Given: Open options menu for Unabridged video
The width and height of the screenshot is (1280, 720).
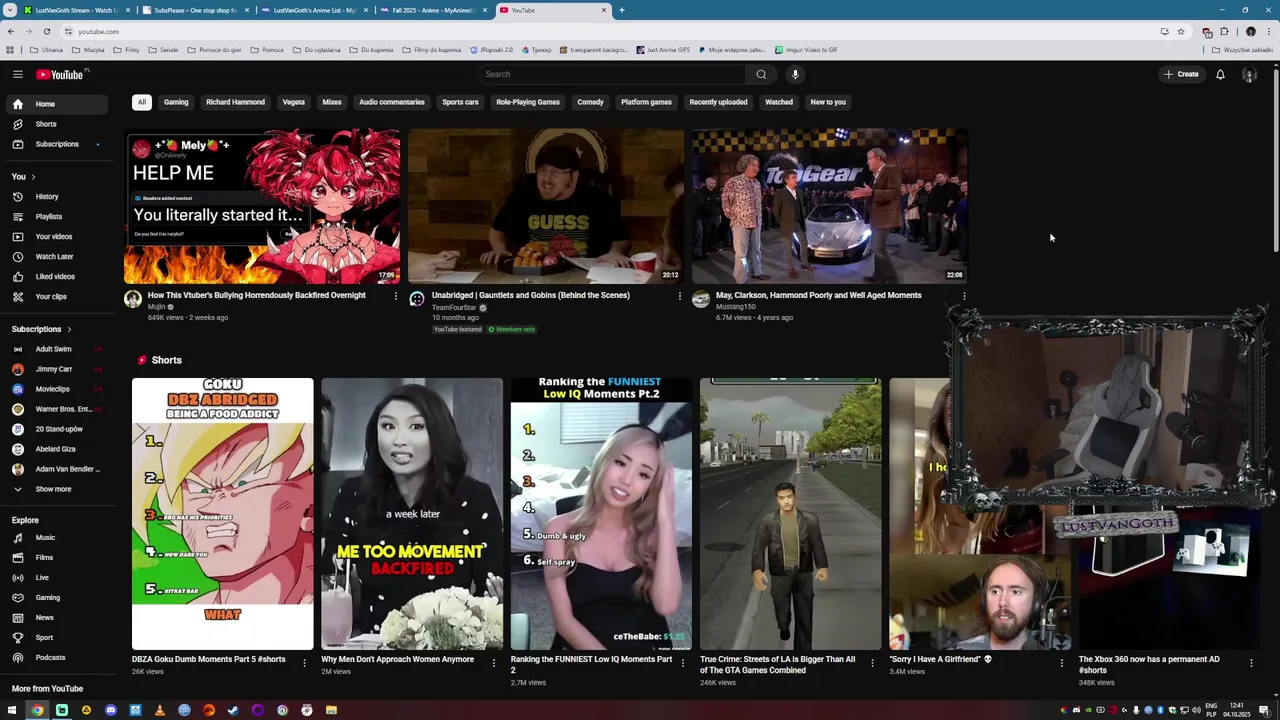Looking at the screenshot, I should tap(680, 296).
